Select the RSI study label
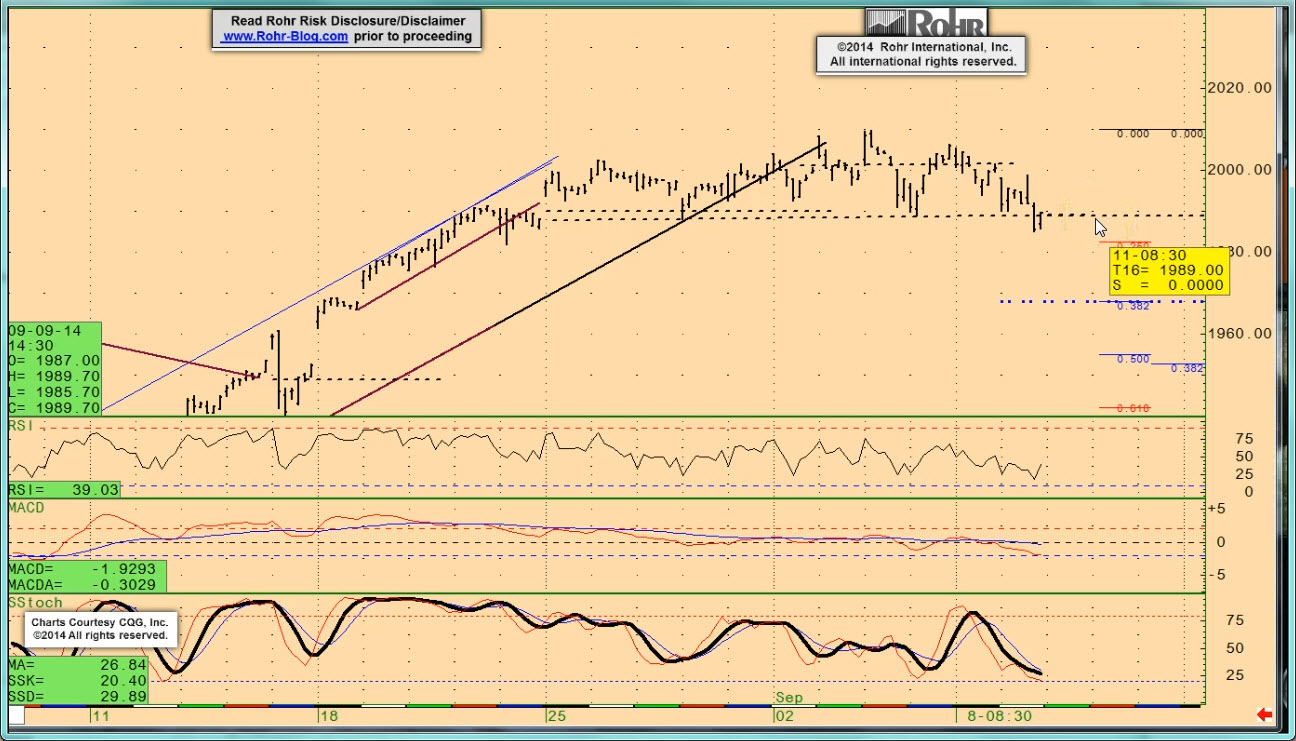This screenshot has height=741, width=1296. coord(22,426)
